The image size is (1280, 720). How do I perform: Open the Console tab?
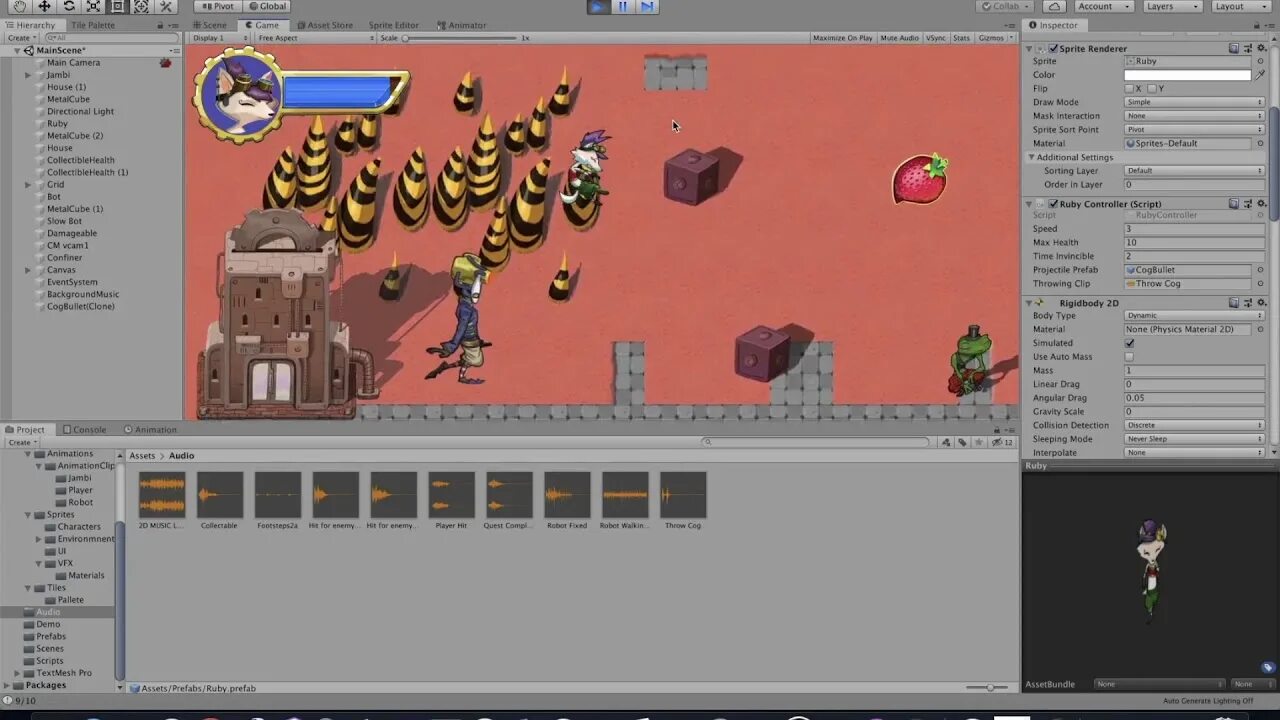(x=84, y=430)
